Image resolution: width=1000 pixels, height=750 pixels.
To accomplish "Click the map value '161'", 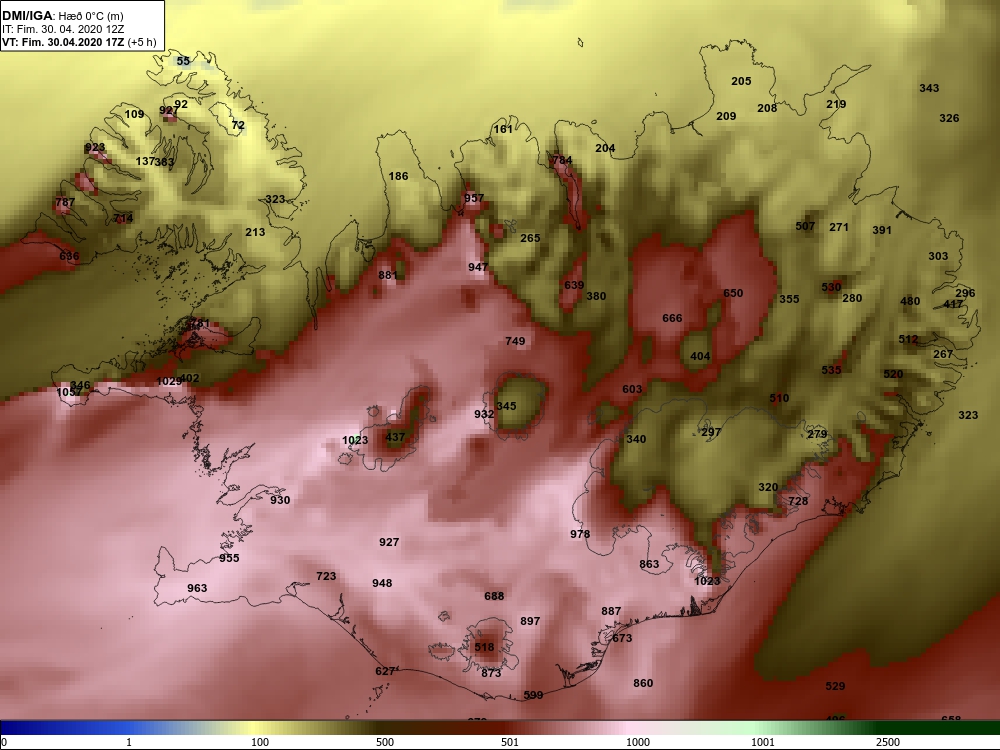I will pyautogui.click(x=503, y=129).
